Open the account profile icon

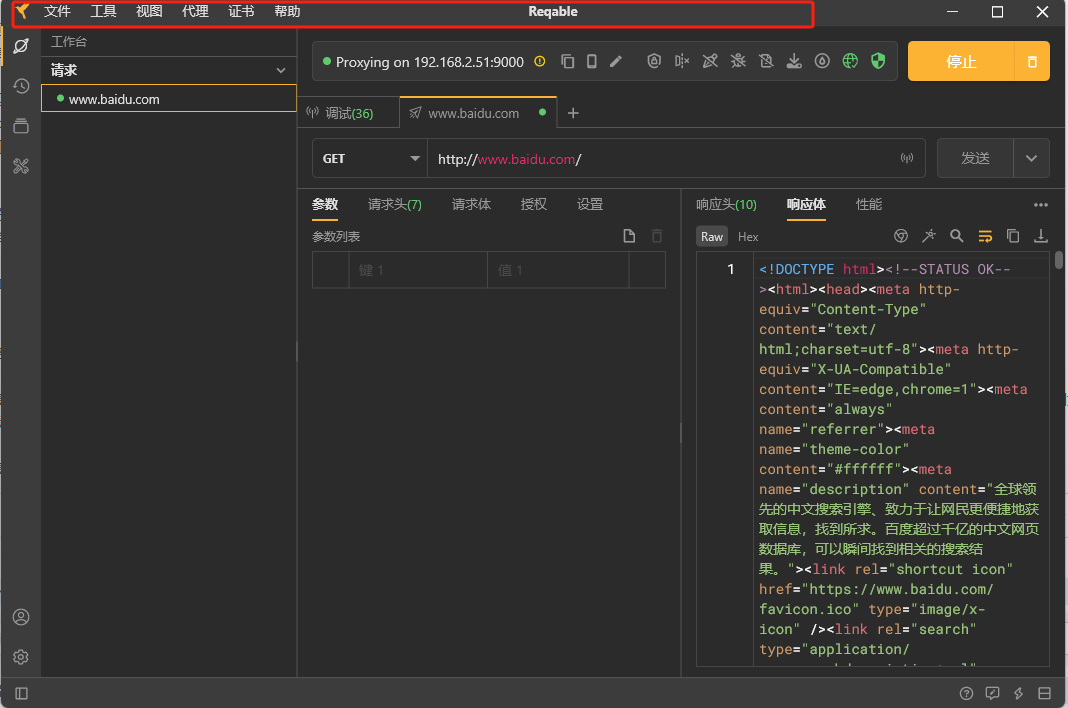click(21, 617)
